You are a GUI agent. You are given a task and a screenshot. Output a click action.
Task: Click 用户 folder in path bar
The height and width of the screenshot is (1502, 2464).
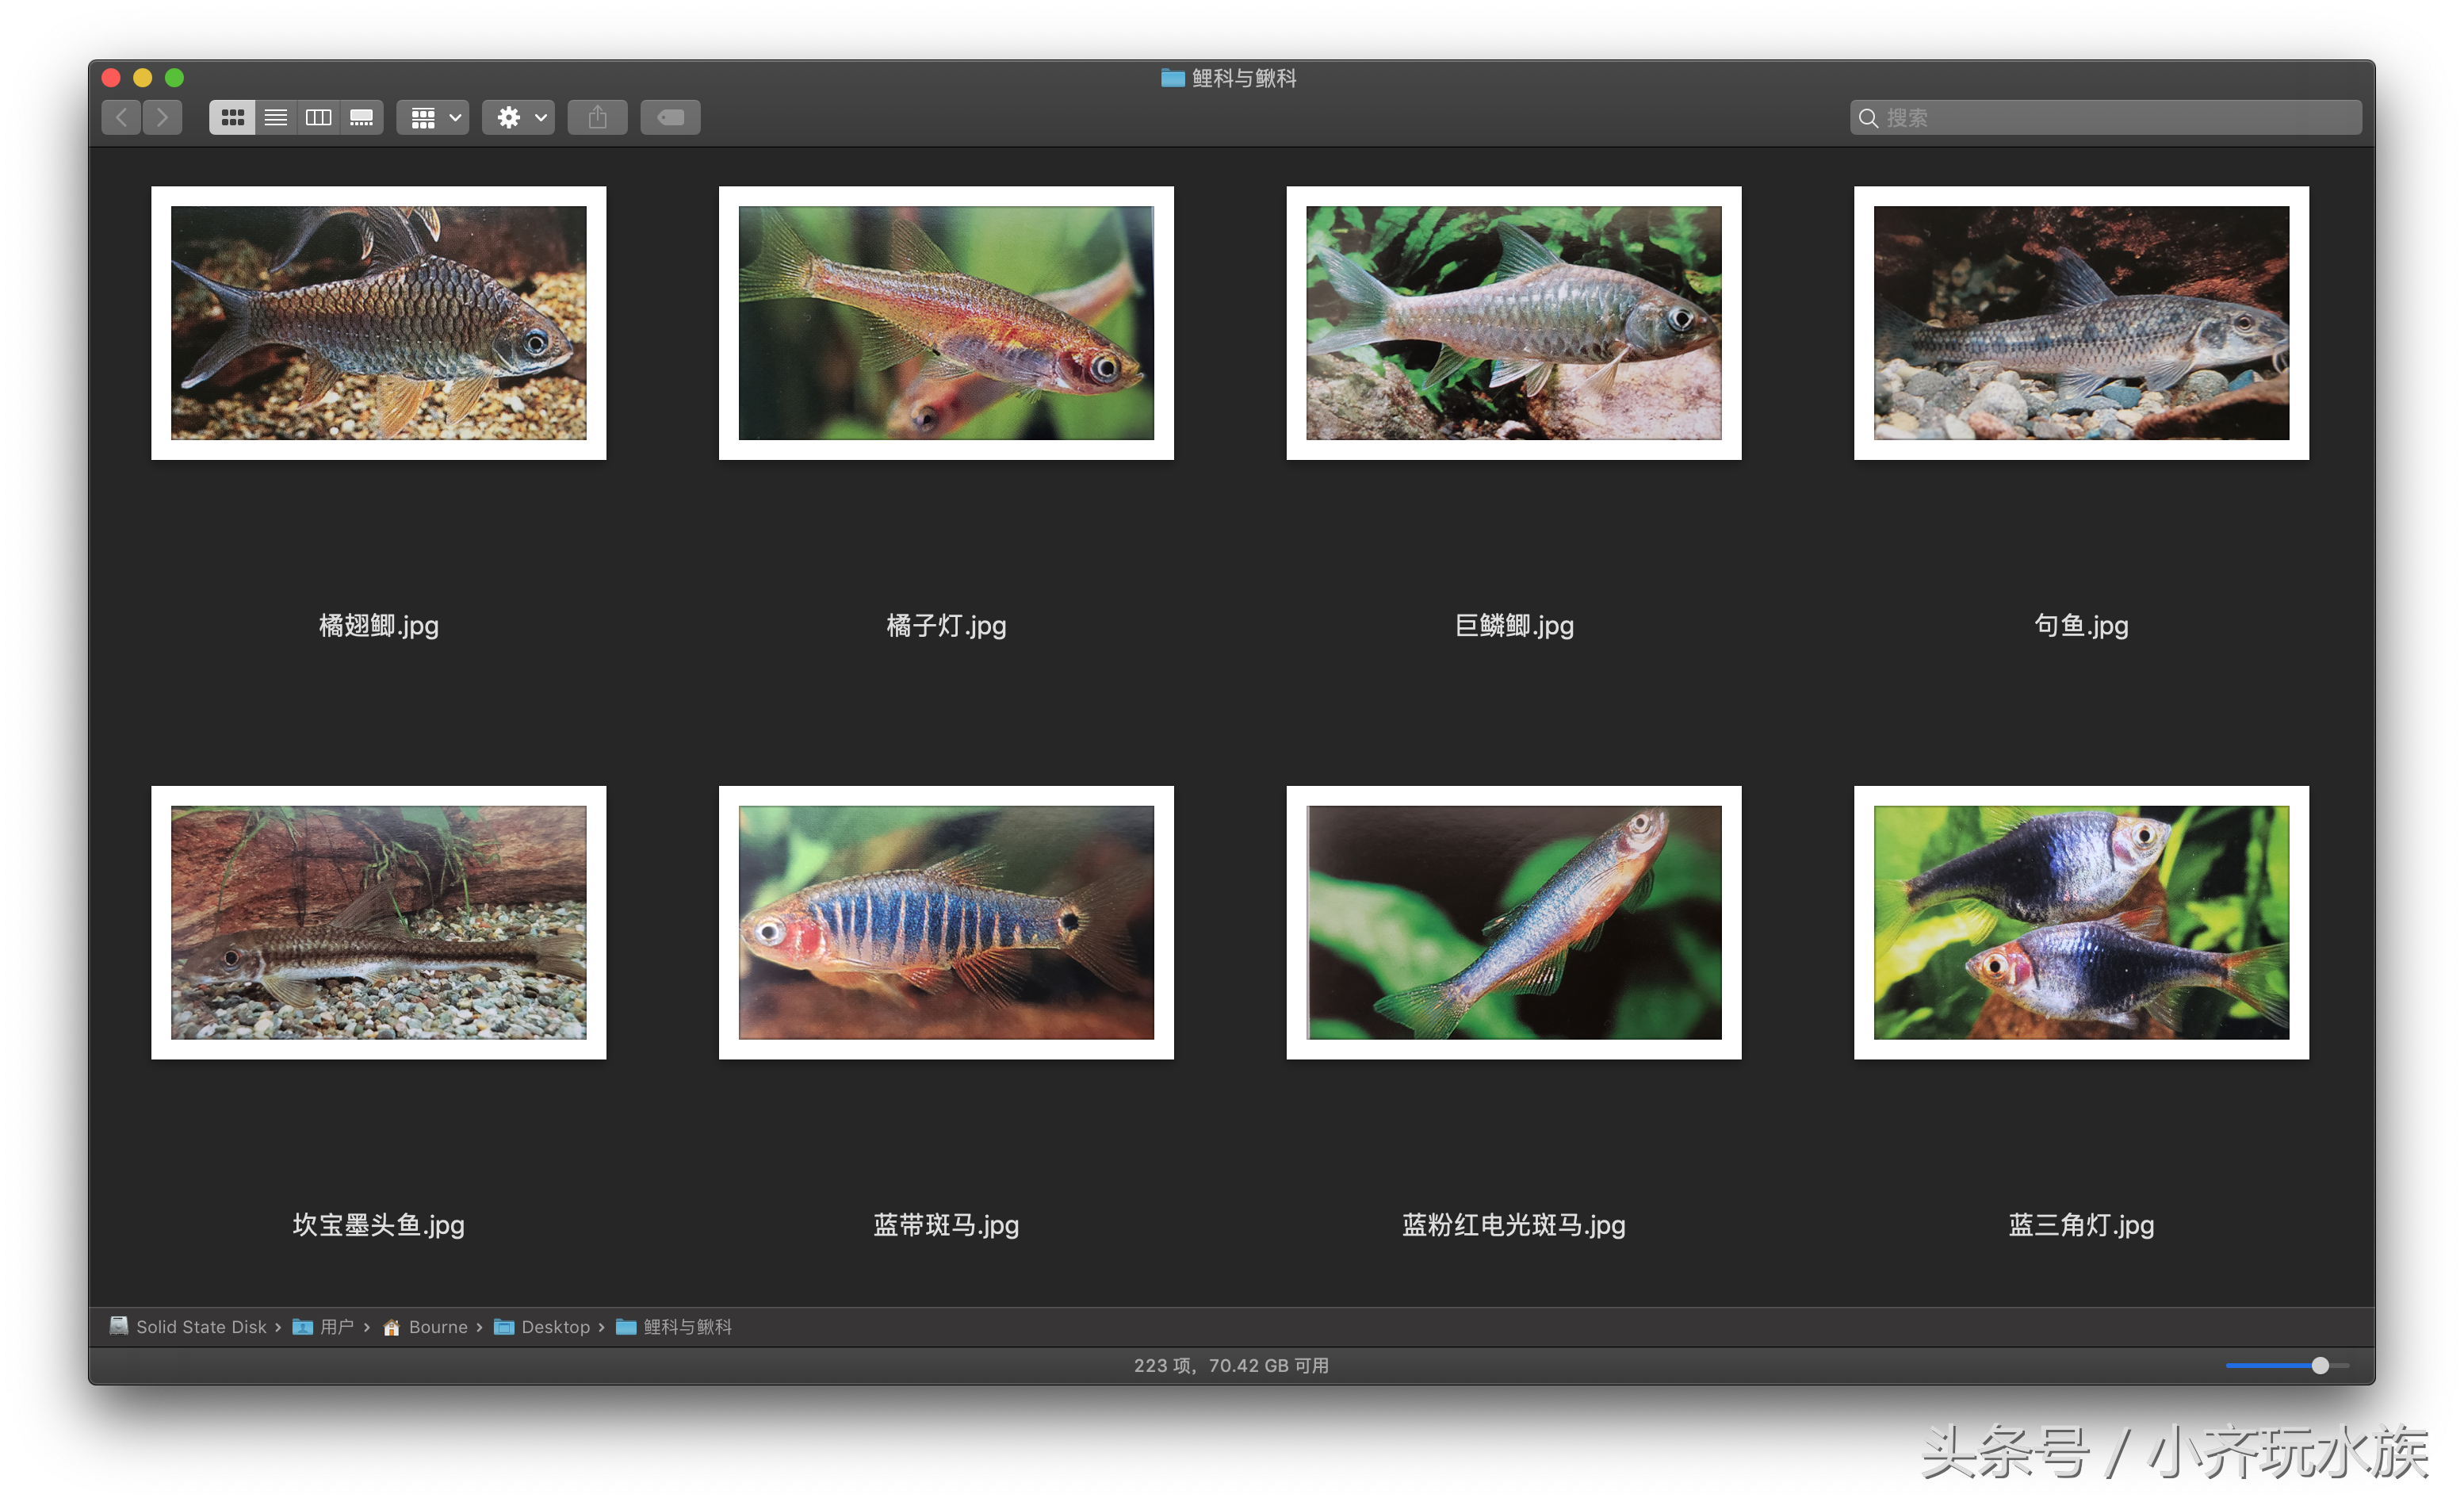323,1327
